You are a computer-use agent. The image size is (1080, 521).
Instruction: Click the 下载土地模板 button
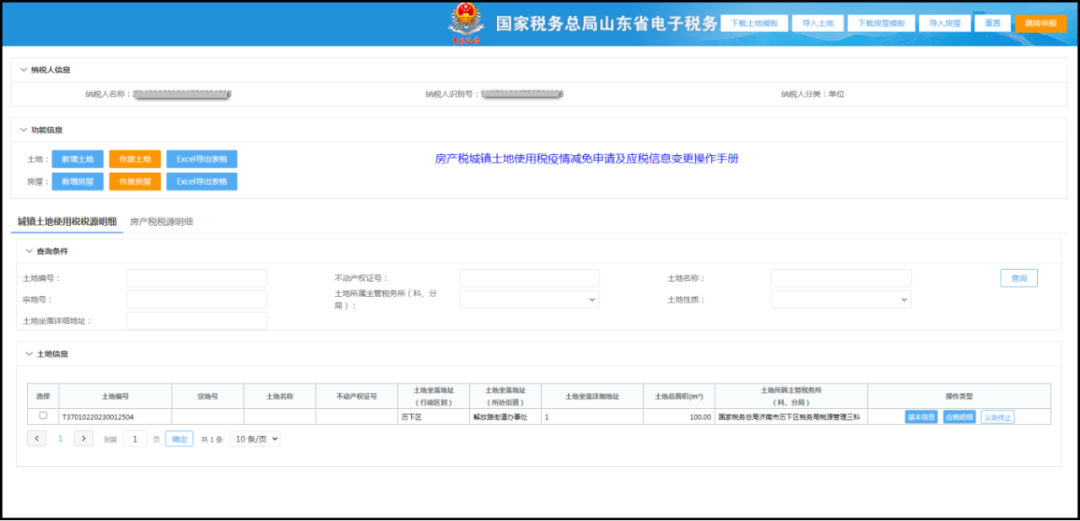tap(754, 23)
